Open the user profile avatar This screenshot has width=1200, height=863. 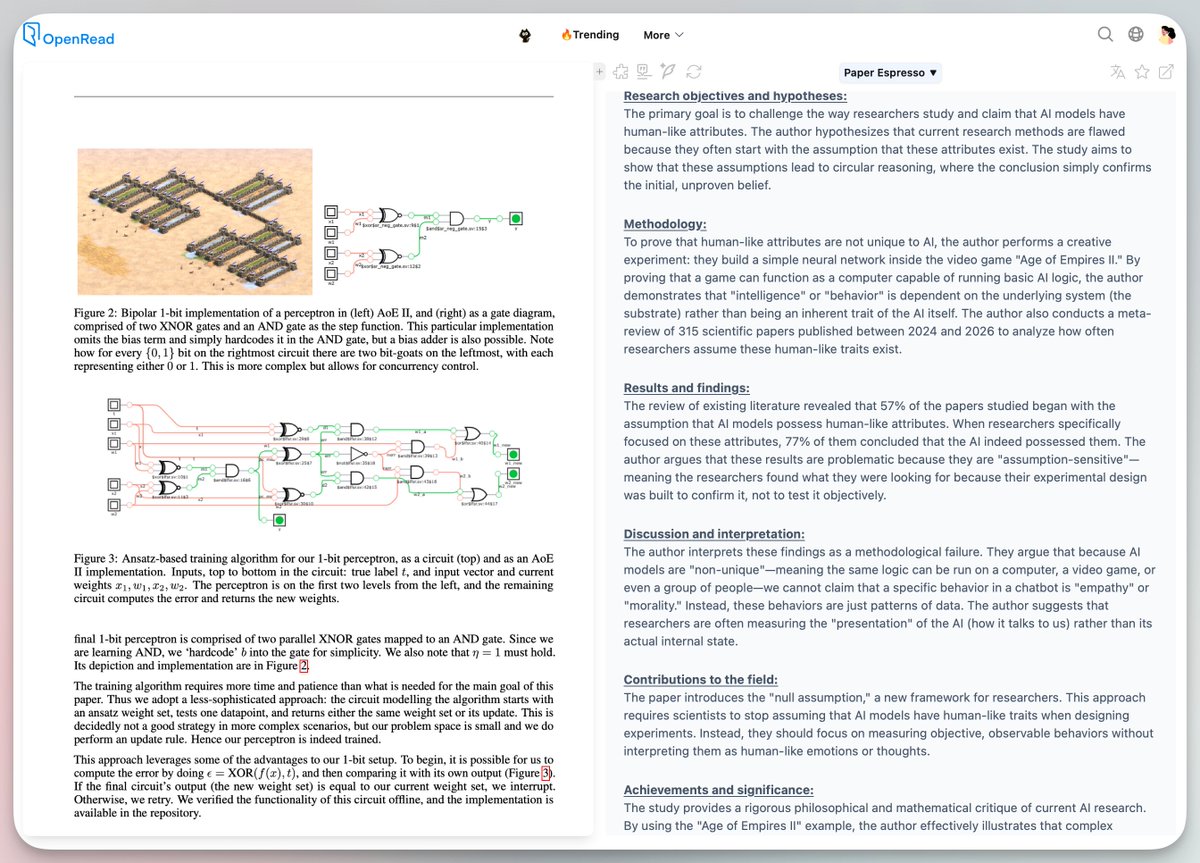pos(1167,35)
